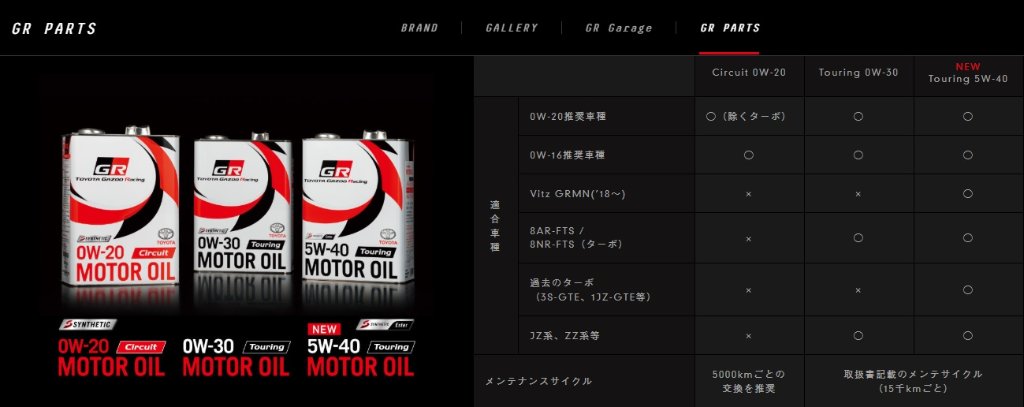Click the Touring tag beside 0W-30 label

[266, 347]
